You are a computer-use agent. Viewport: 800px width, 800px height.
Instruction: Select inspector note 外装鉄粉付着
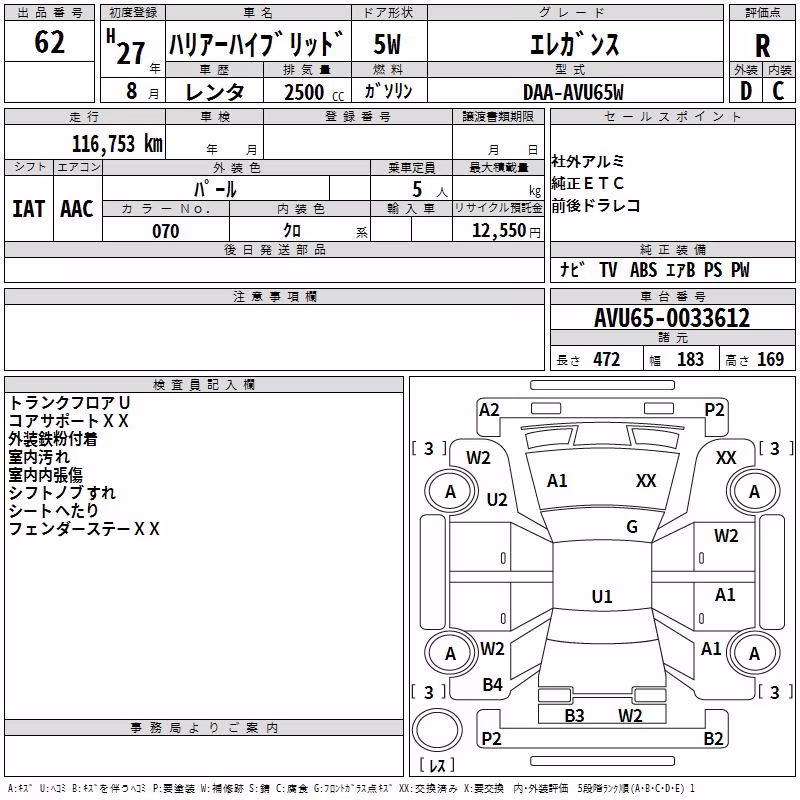coord(53,439)
